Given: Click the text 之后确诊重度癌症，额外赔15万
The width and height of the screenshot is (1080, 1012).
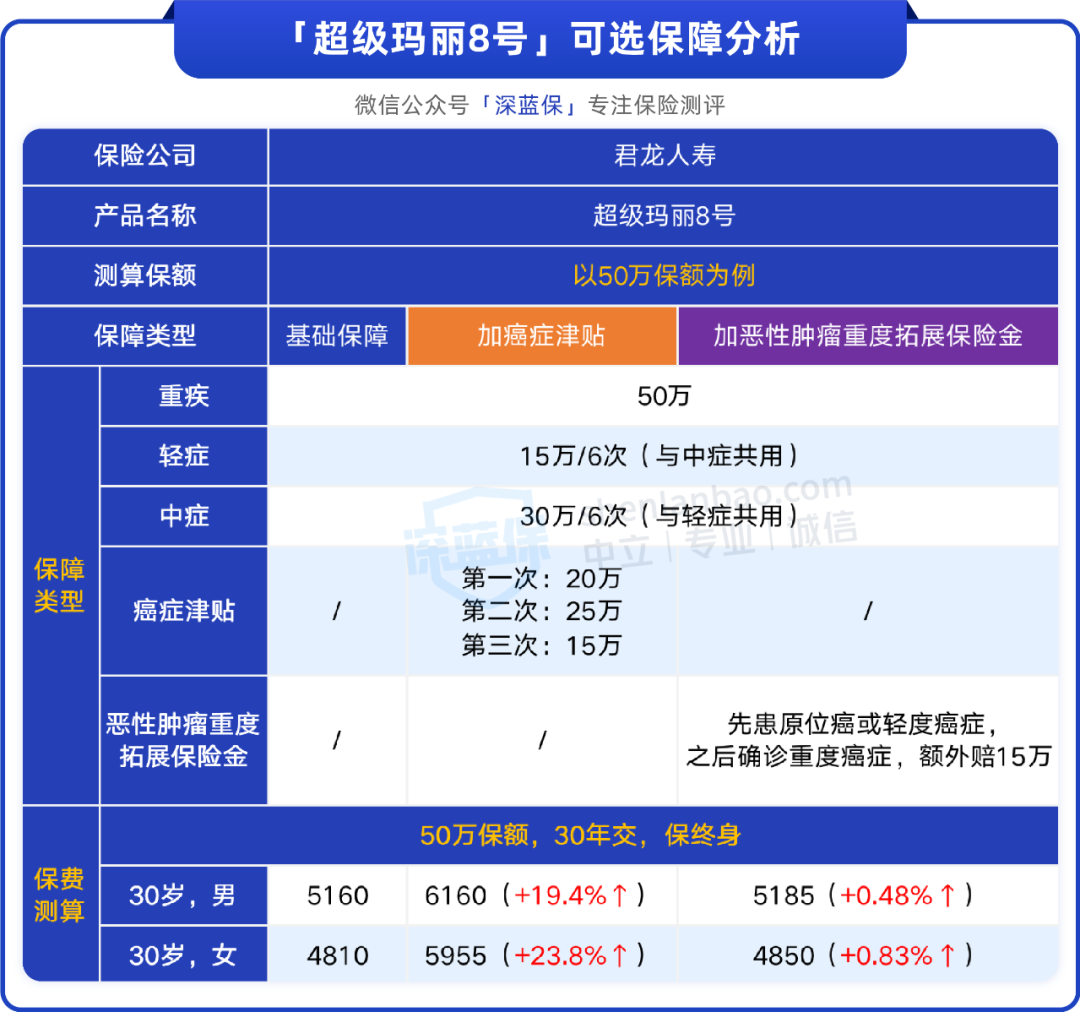Looking at the screenshot, I should pyautogui.click(x=869, y=756).
